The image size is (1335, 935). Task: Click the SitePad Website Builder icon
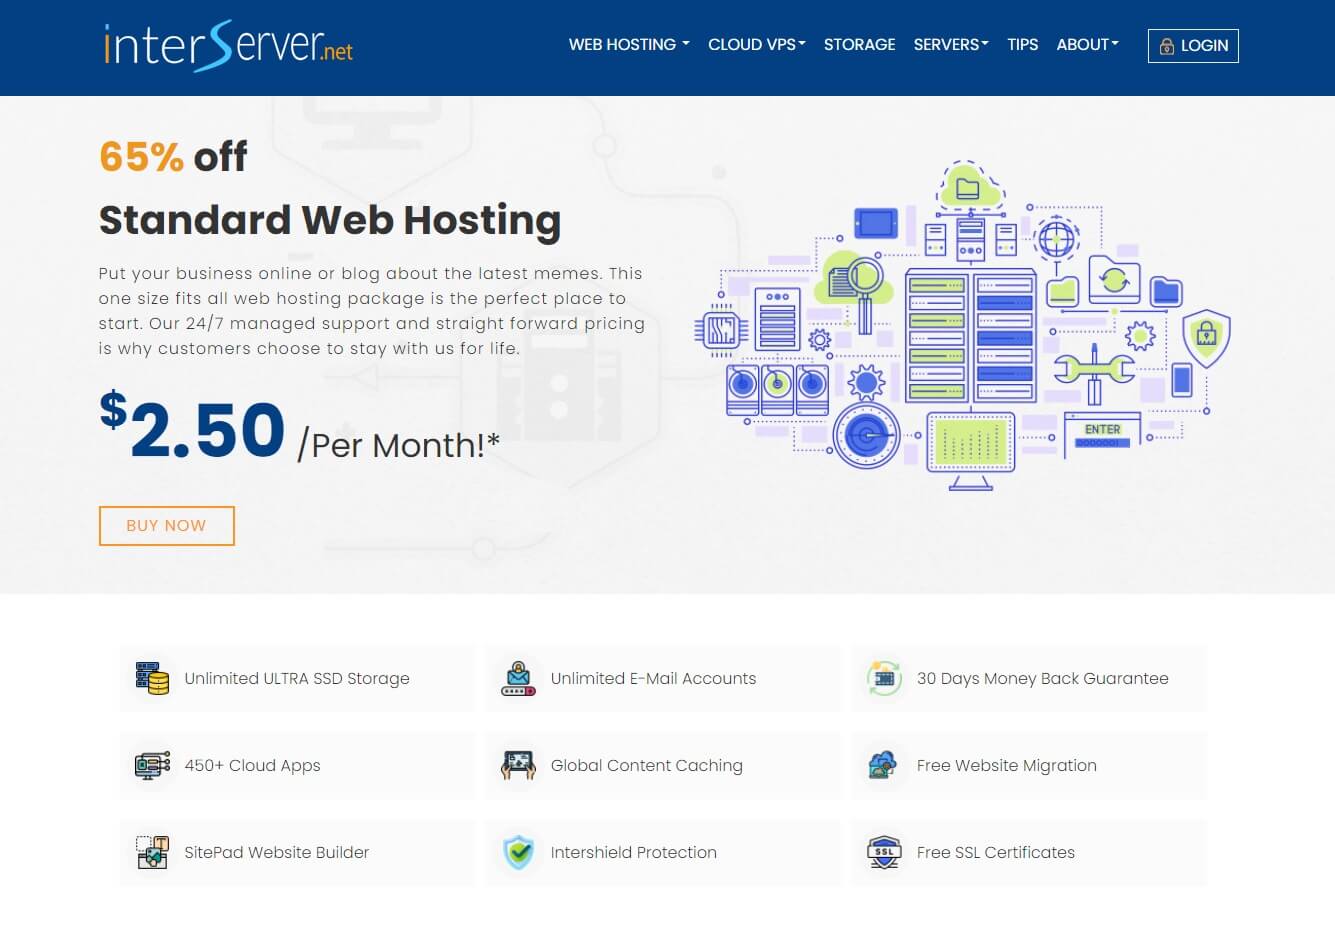152,852
